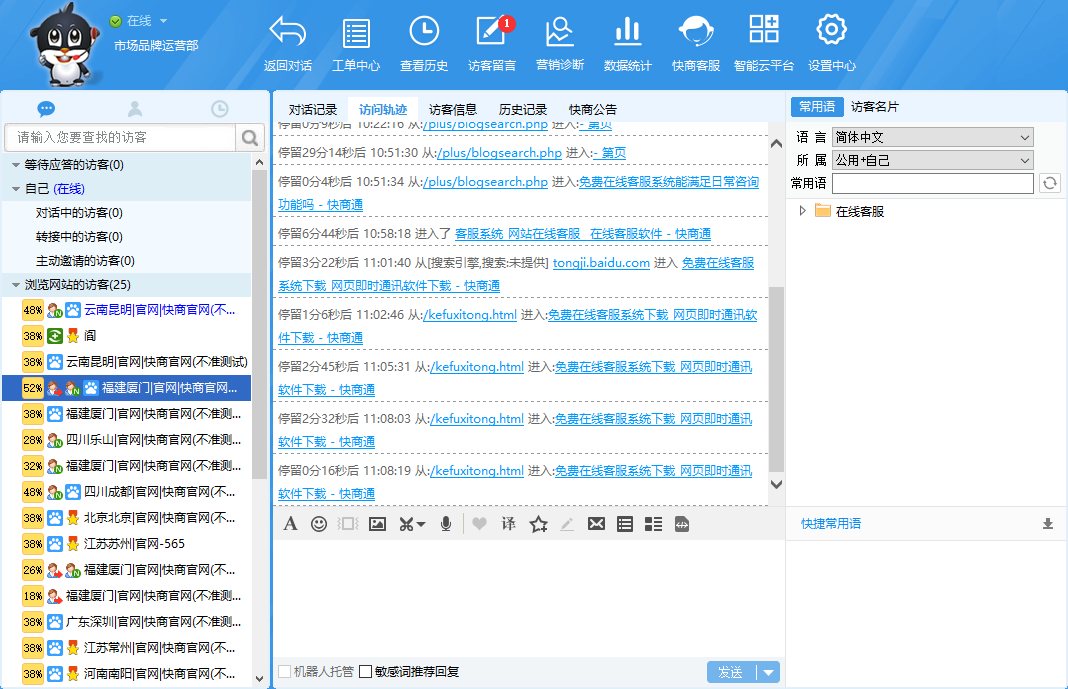Image resolution: width=1068 pixels, height=689 pixels.
Task: Open the tongji.baidu.com link
Action: [601, 263]
